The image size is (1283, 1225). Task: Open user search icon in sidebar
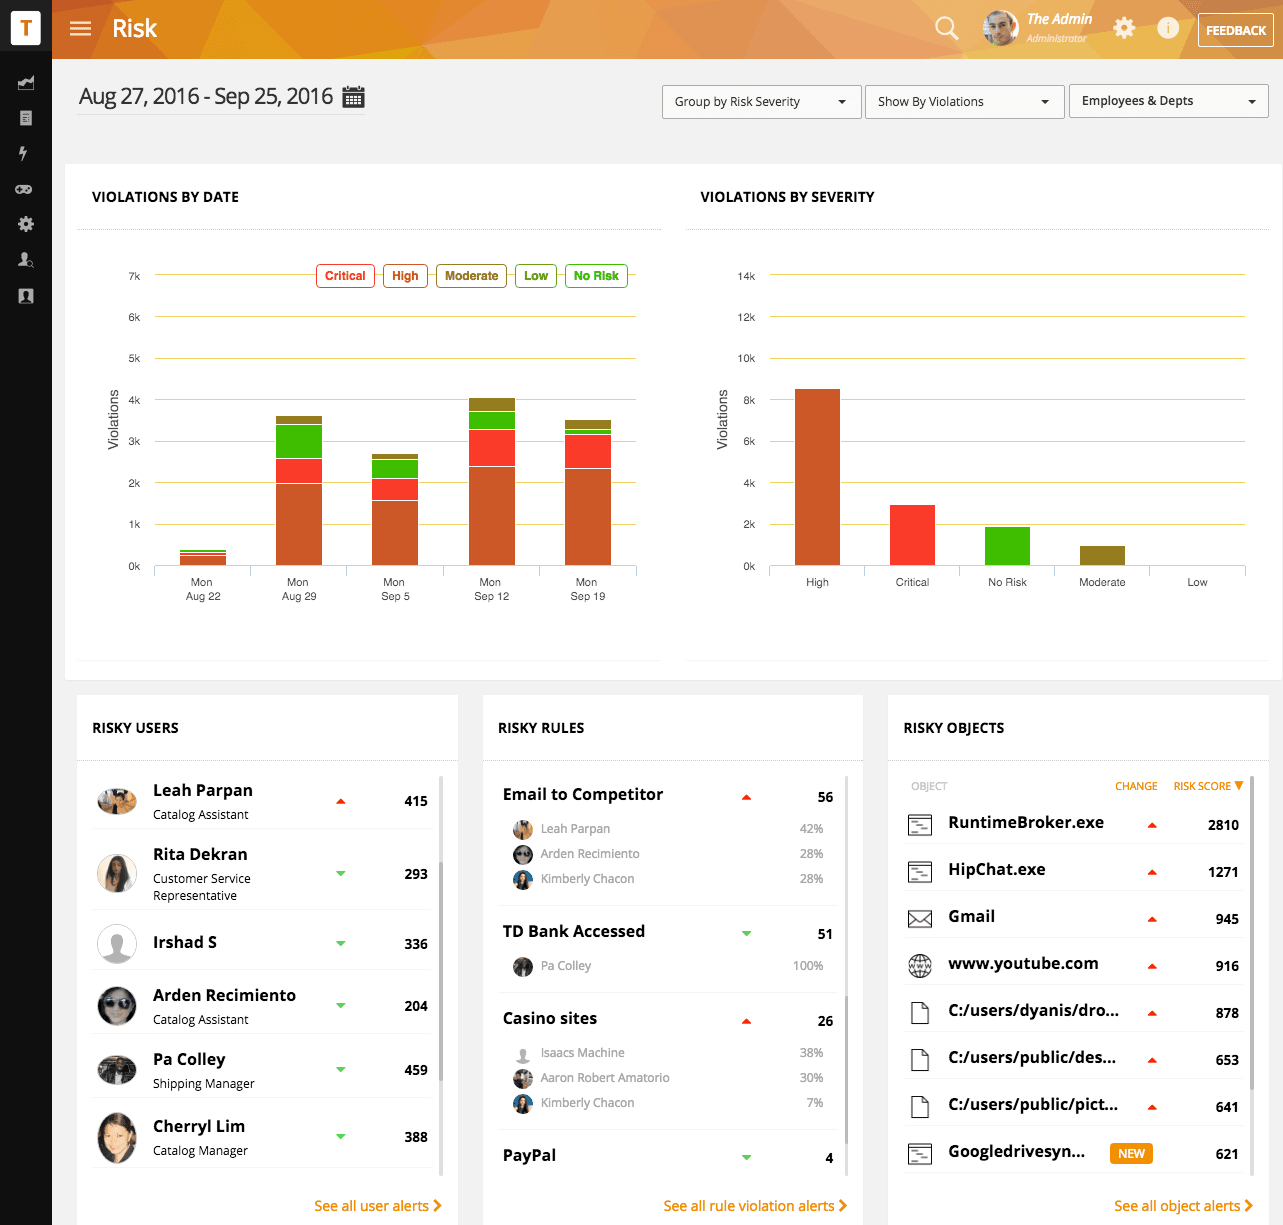(26, 260)
